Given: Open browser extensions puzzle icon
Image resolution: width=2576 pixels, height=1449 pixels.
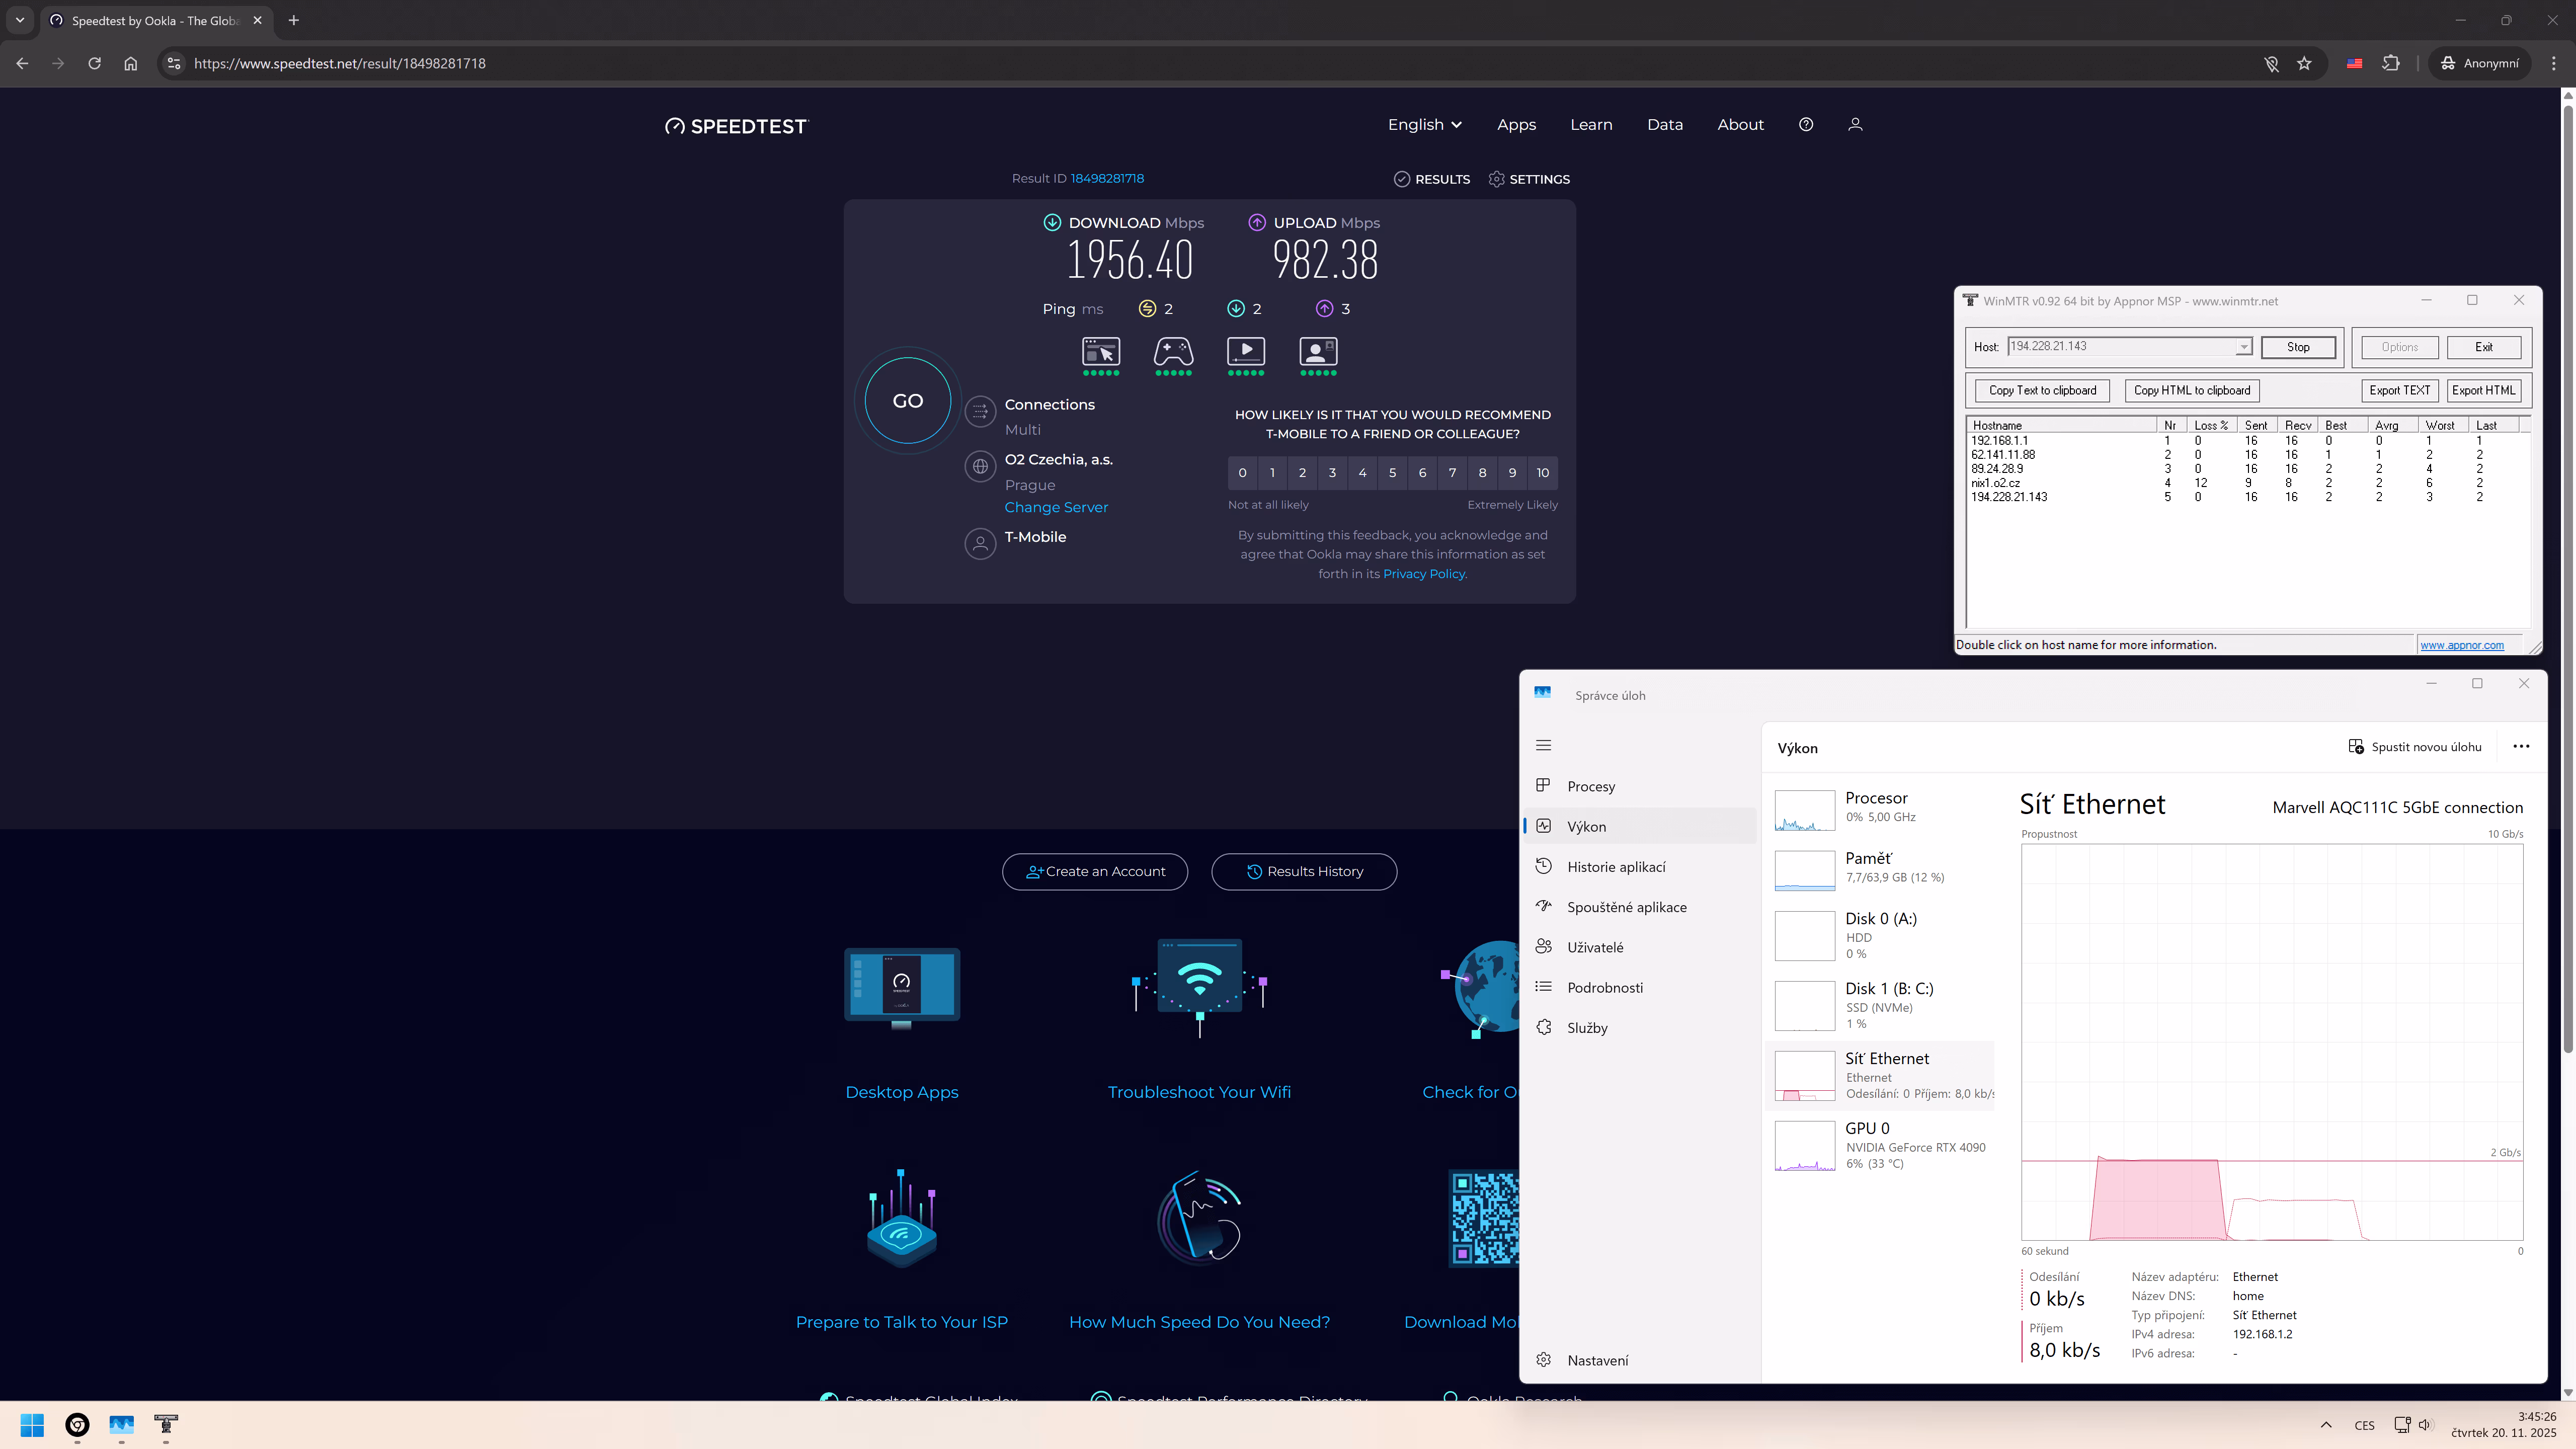Looking at the screenshot, I should pyautogui.click(x=2391, y=63).
